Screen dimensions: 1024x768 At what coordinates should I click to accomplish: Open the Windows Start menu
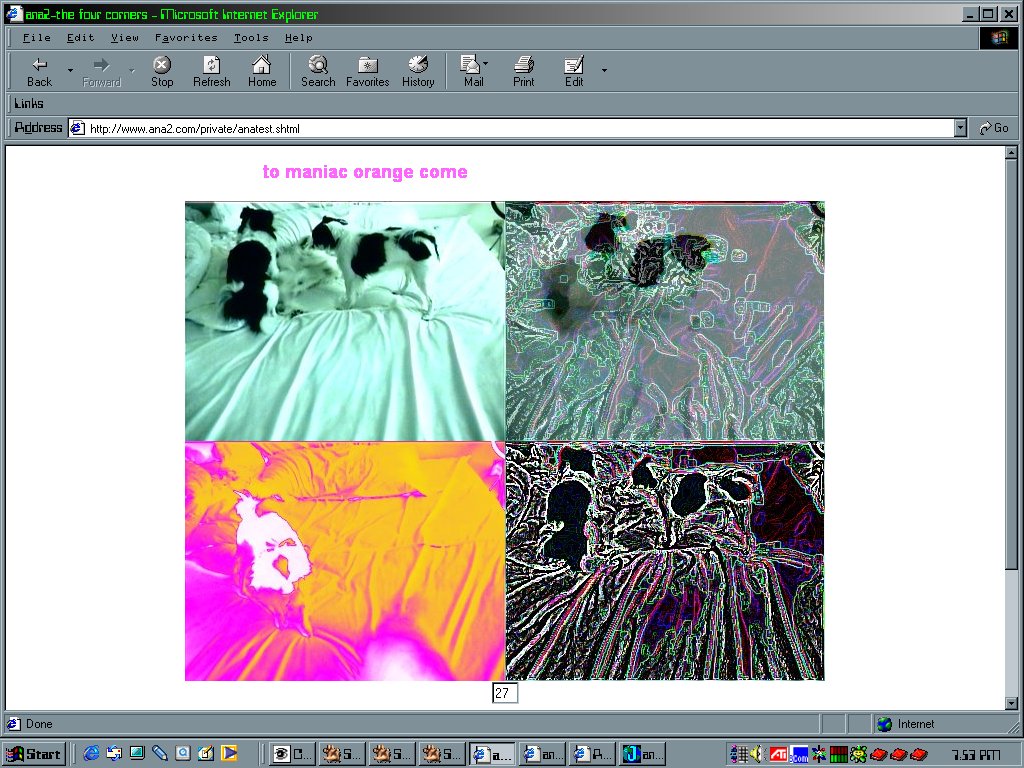pos(35,754)
